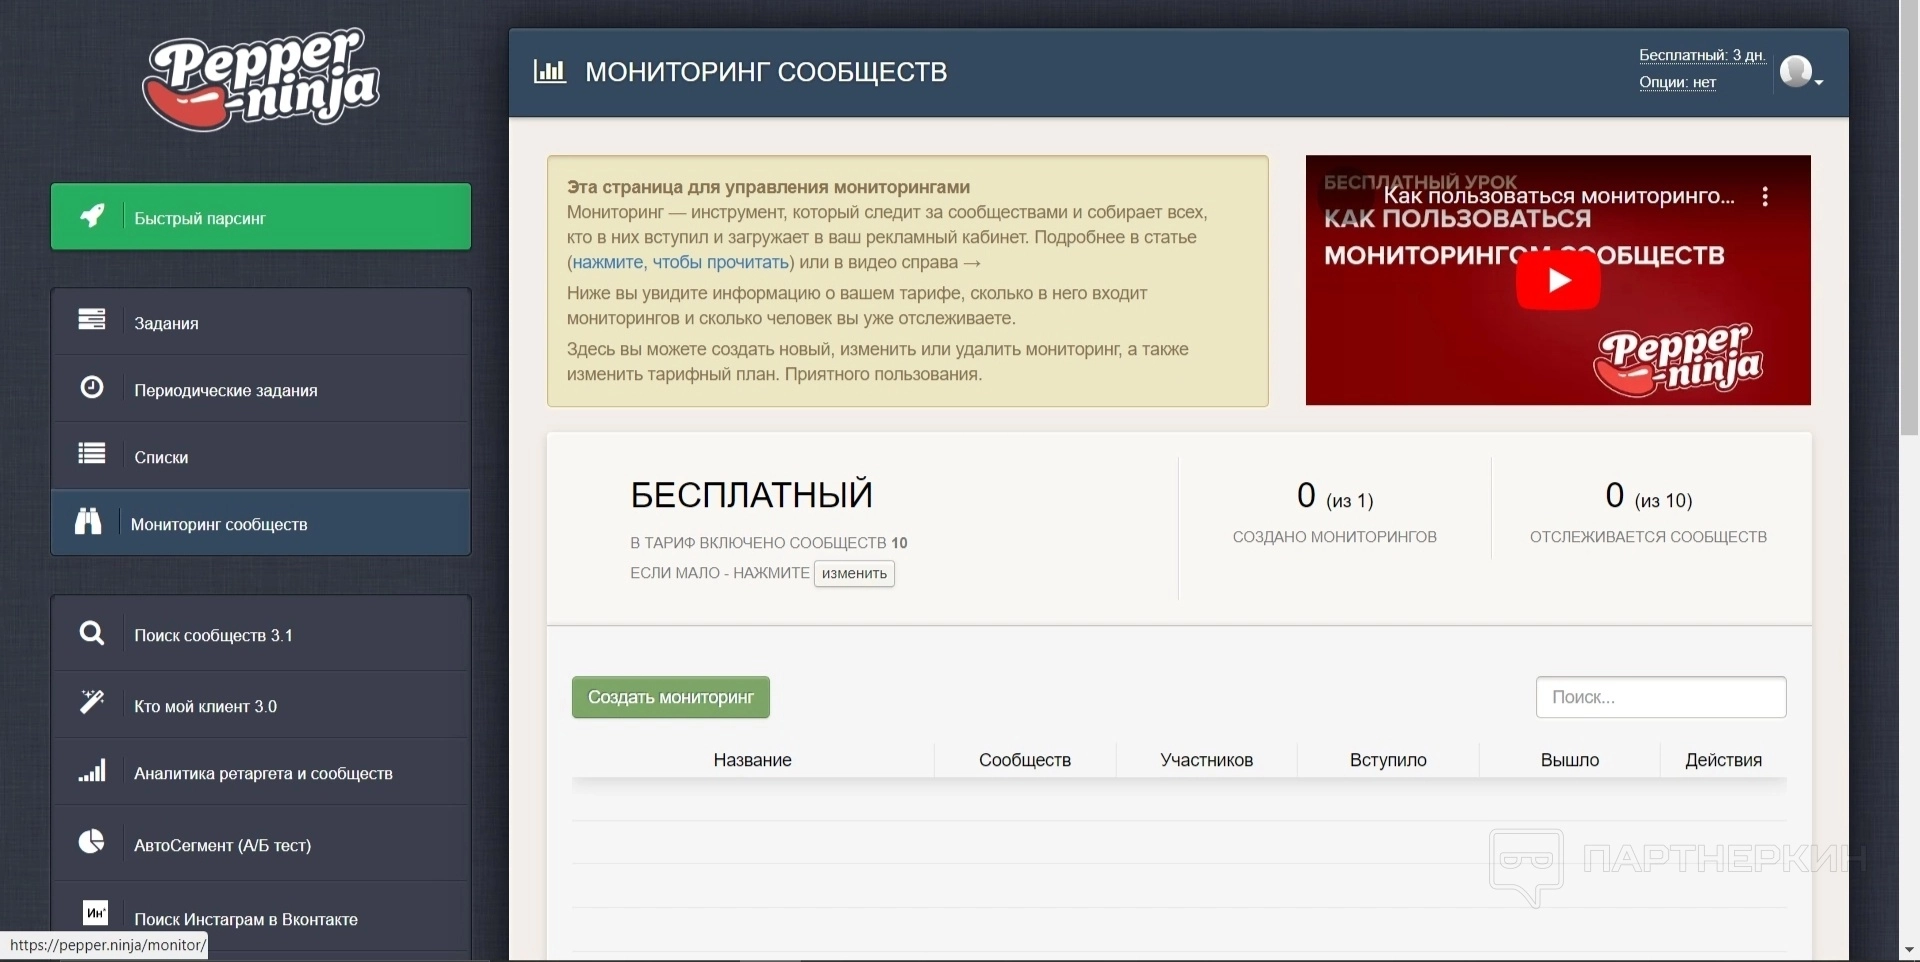Click the Pepper Ninja logo
1920x962 pixels.
[x=261, y=80]
